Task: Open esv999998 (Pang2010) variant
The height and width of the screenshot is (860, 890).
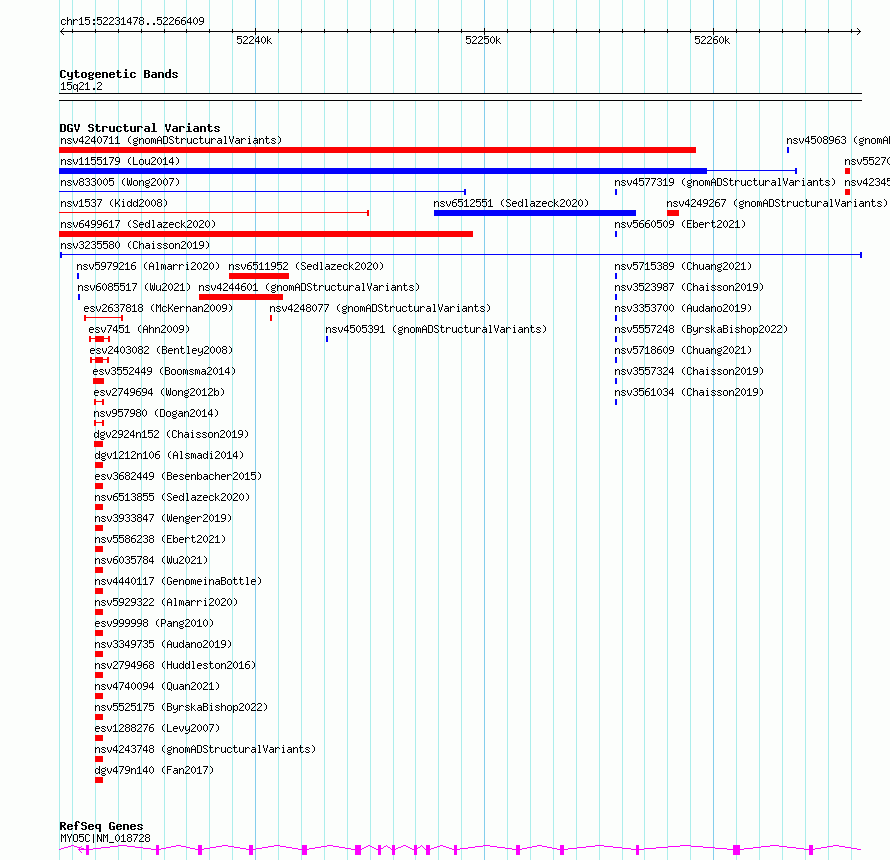Action: (154, 623)
